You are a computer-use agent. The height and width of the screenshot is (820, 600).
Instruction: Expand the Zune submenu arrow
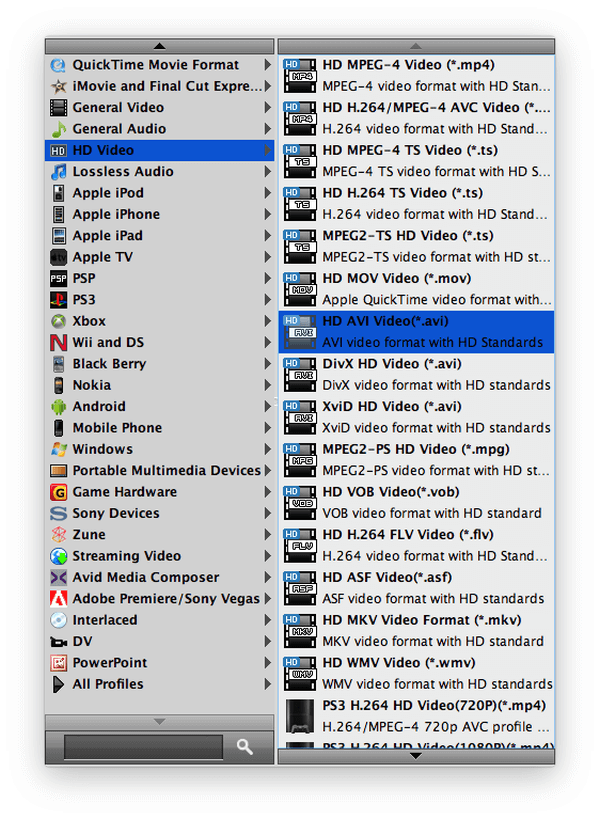[x=267, y=535]
